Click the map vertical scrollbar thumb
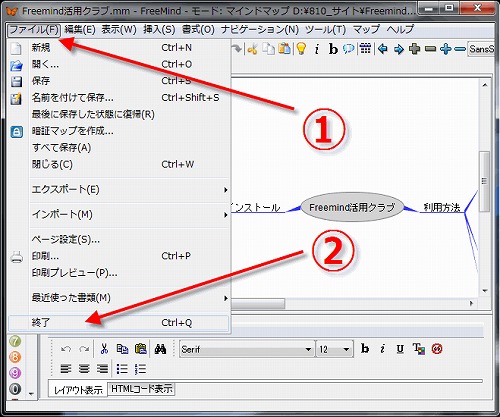The image size is (500, 417). (x=484, y=182)
